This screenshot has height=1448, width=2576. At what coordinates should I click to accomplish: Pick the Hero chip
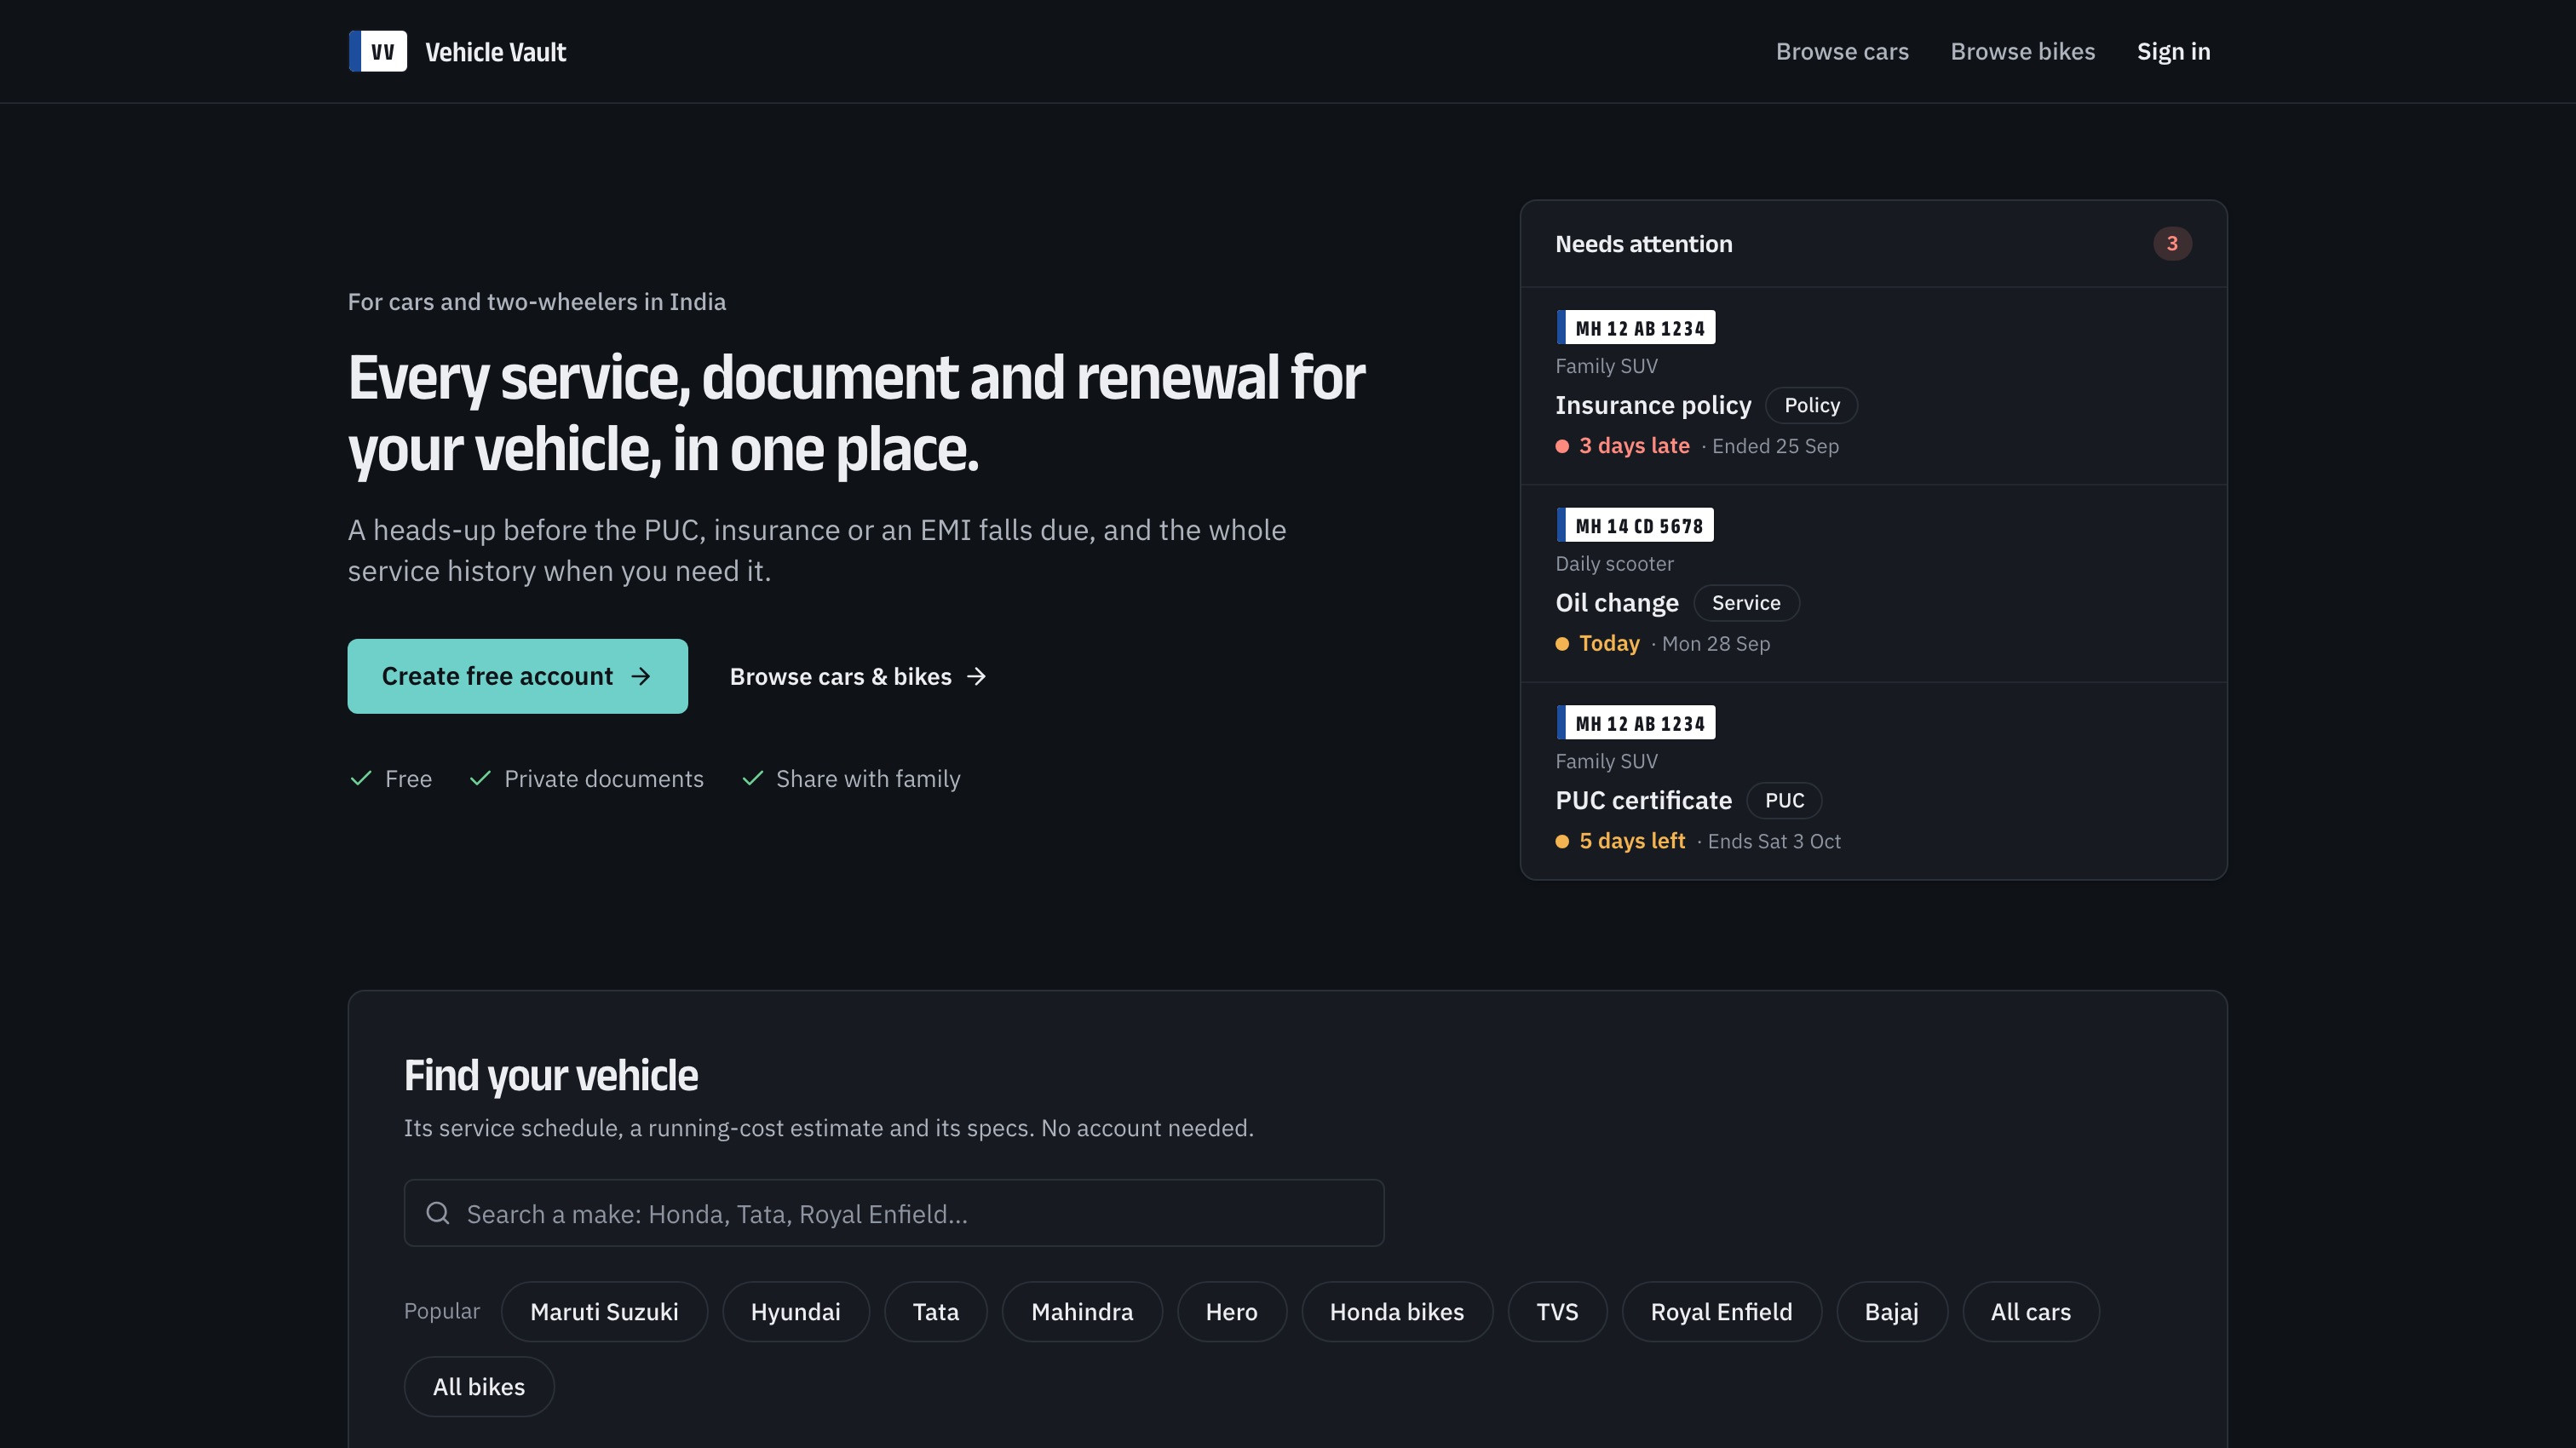[1232, 1312]
